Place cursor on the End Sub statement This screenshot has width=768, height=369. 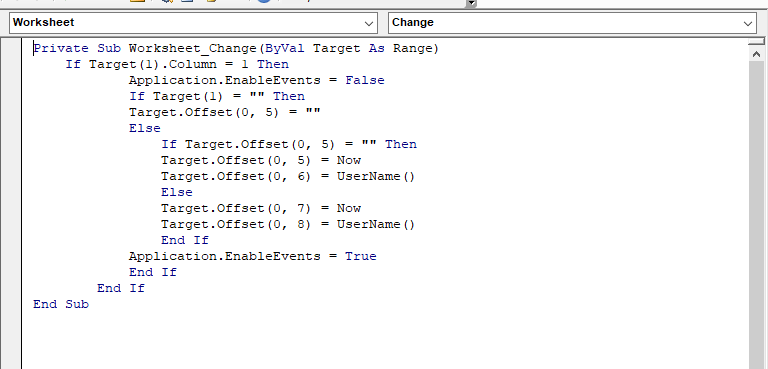point(61,304)
